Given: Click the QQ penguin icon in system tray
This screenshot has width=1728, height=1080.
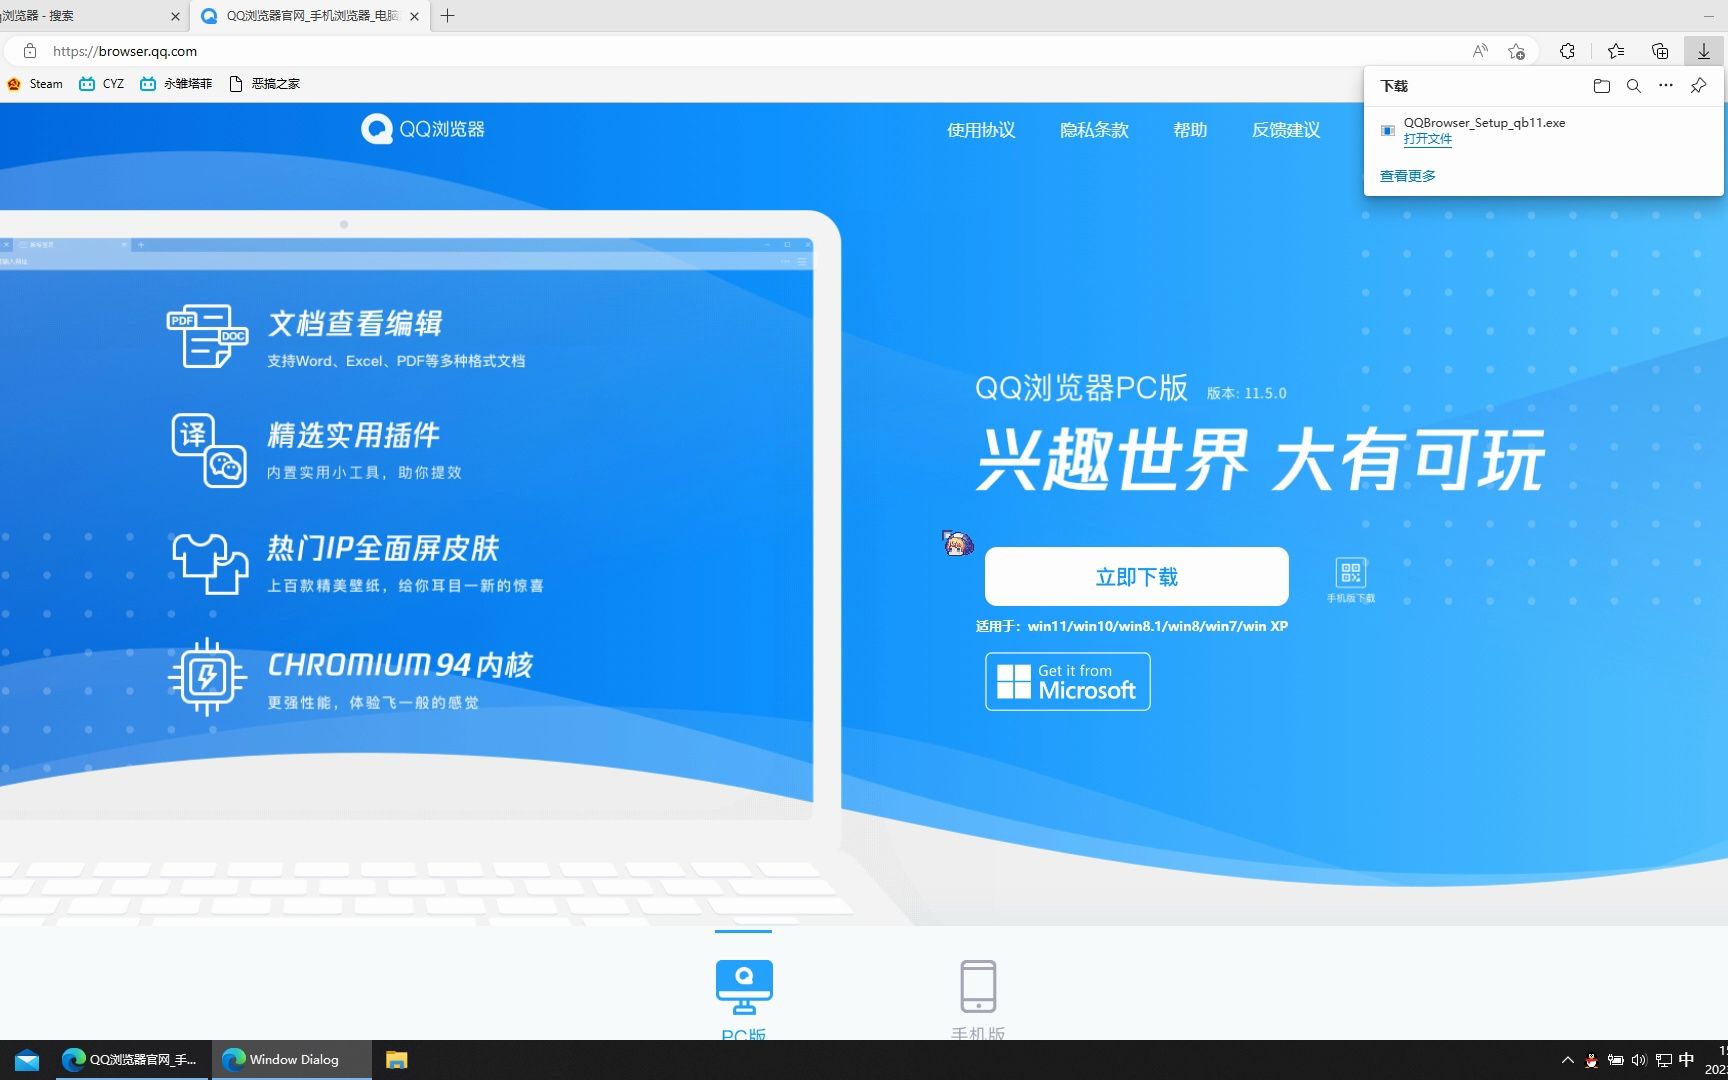Looking at the screenshot, I should point(1591,1061).
